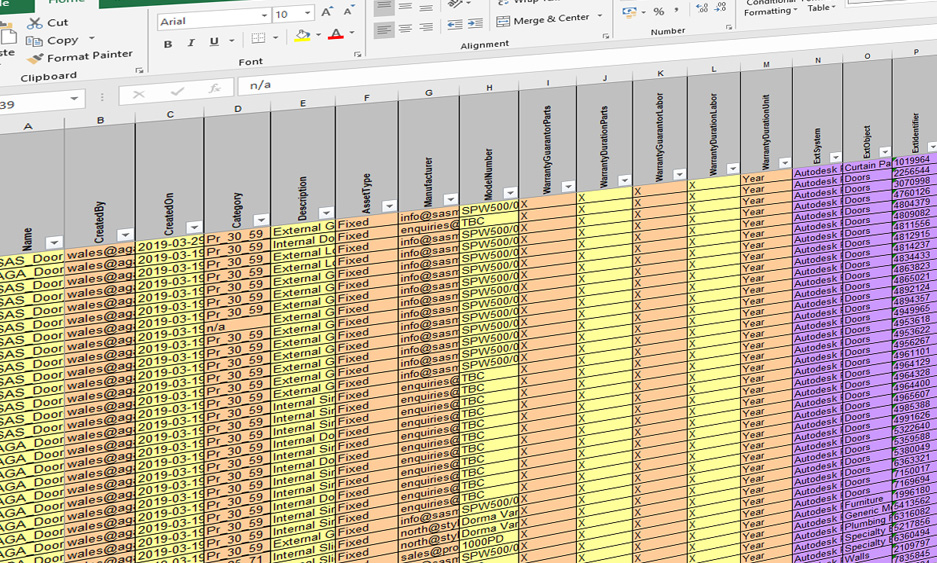Open the Font size dropdown showing 10
The height and width of the screenshot is (563, 937).
click(308, 13)
